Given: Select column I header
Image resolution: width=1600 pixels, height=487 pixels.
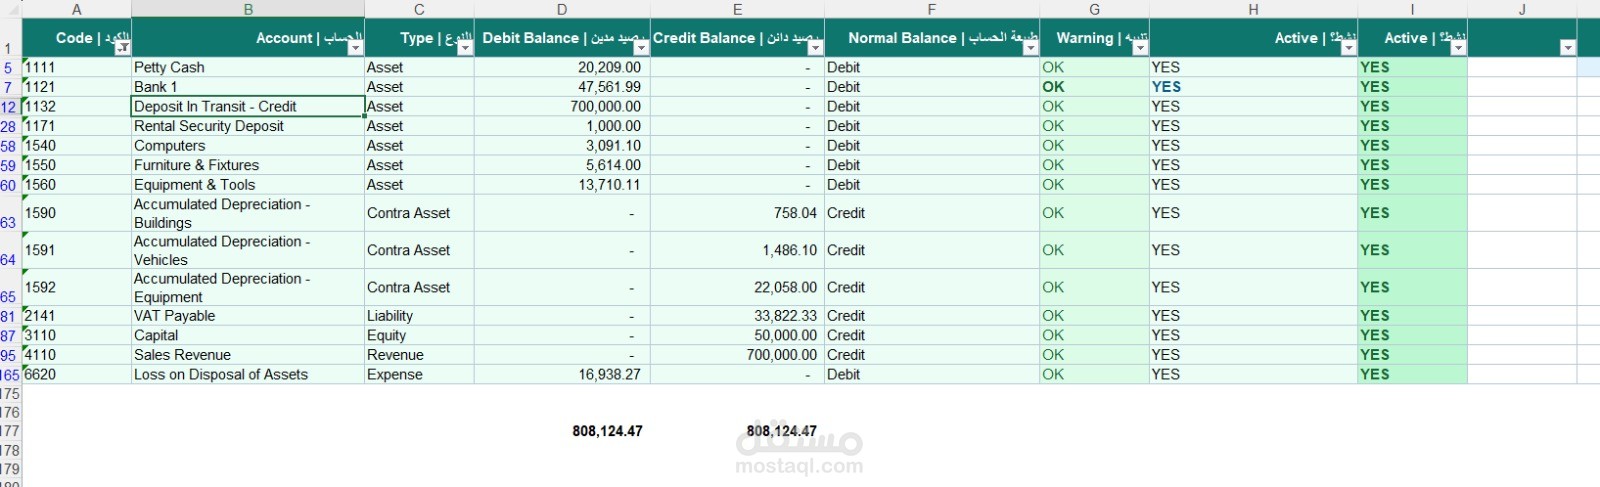Looking at the screenshot, I should point(1412,9).
